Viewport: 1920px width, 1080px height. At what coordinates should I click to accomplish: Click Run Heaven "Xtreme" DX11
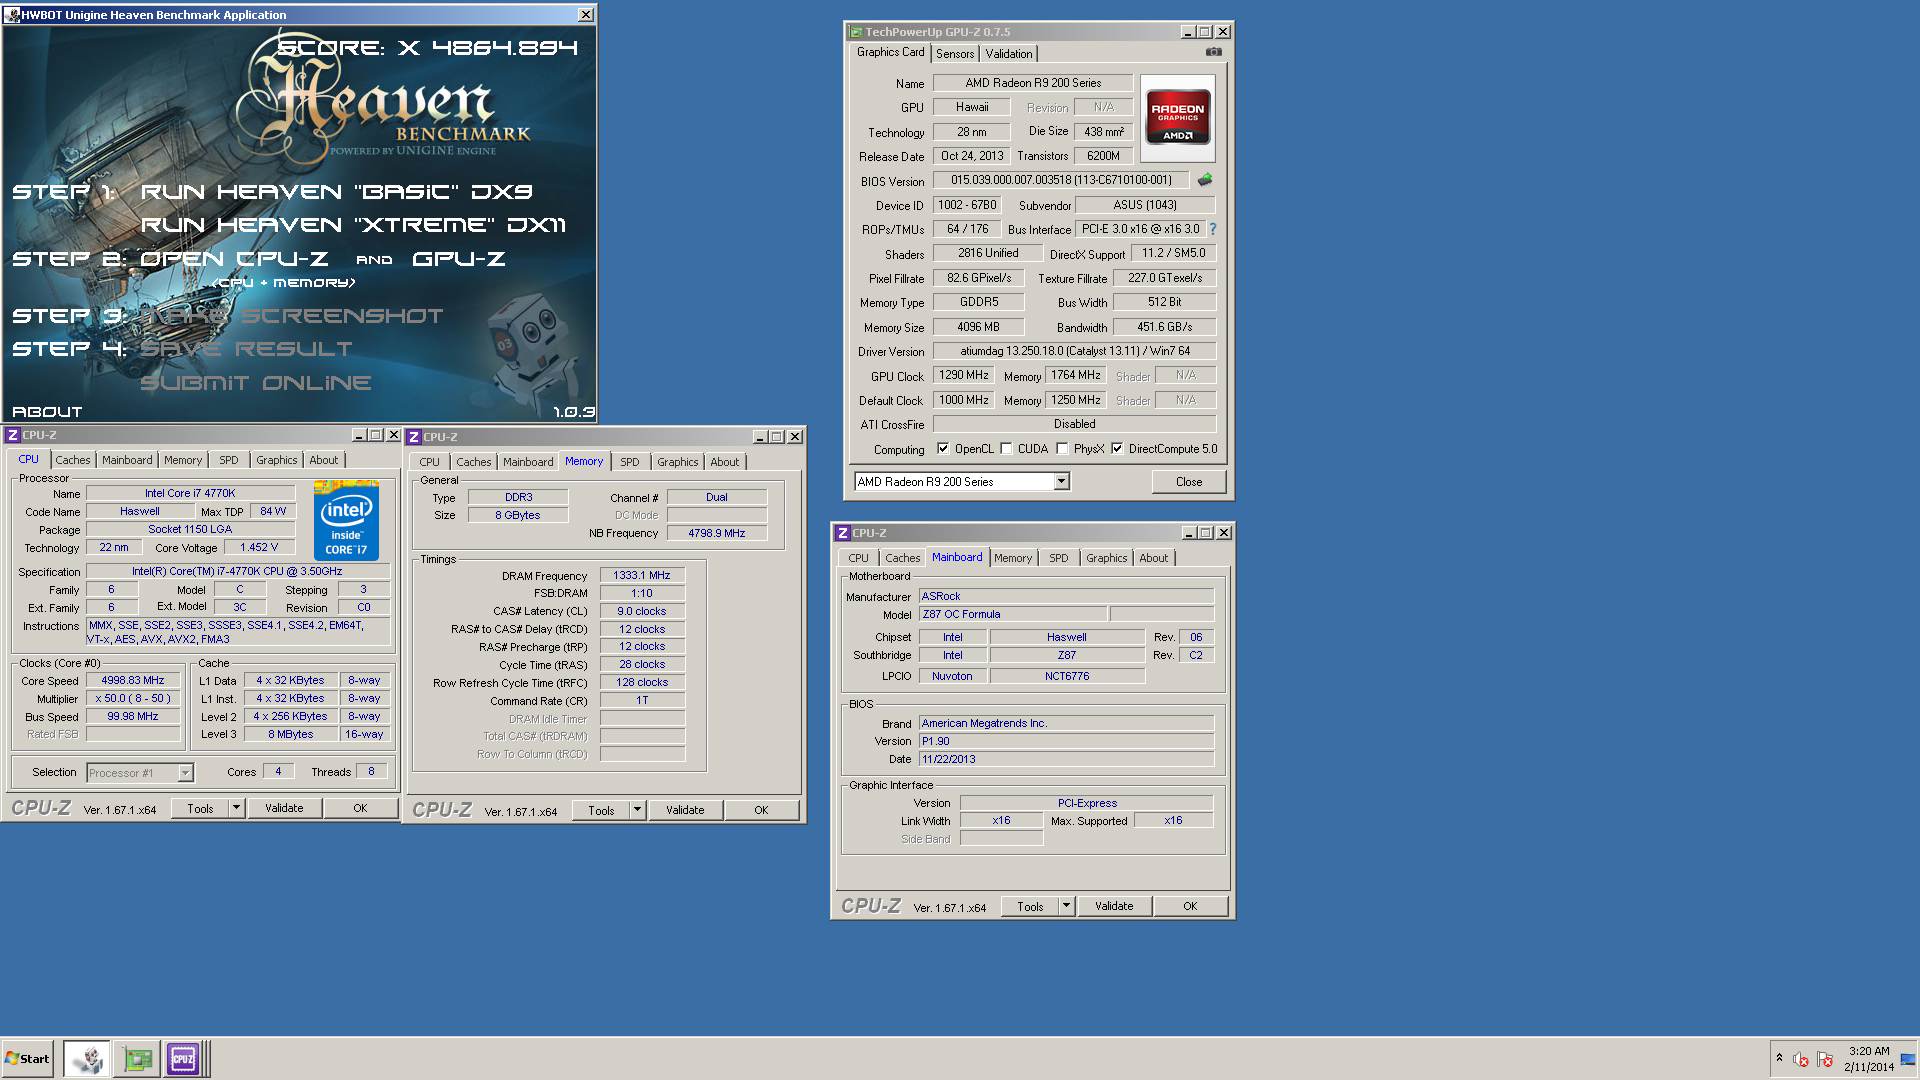point(353,225)
